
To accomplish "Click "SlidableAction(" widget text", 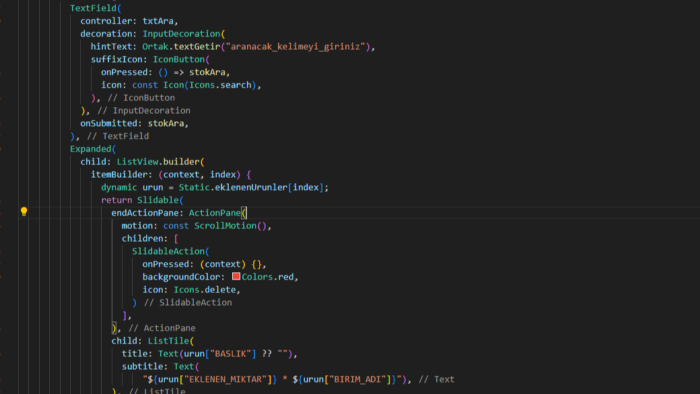I will coord(171,251).
